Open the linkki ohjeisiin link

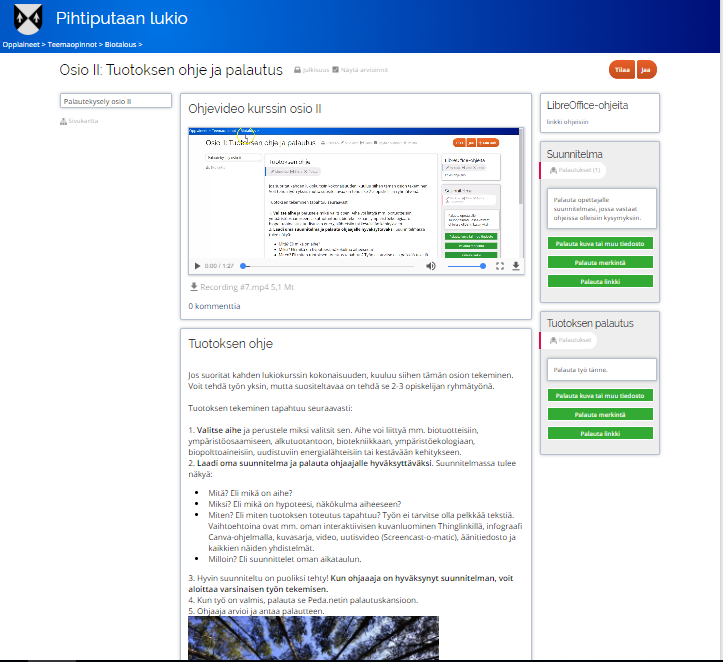tap(567, 121)
